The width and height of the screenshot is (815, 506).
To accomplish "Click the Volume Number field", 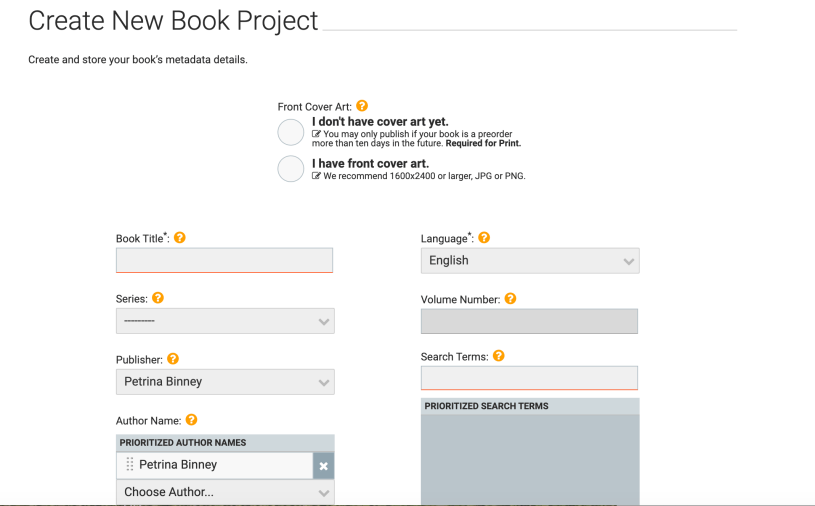I will click(x=529, y=321).
